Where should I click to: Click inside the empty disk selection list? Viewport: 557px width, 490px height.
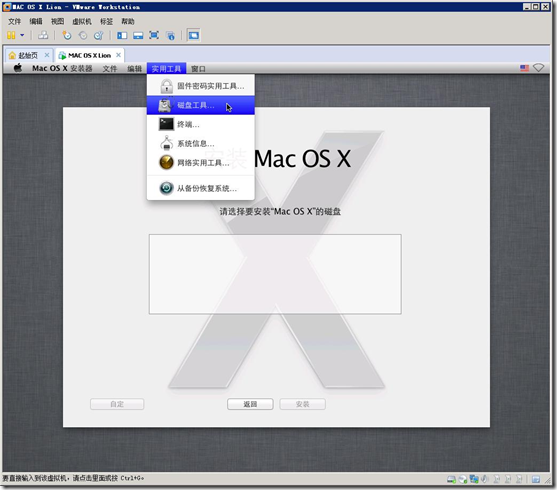(x=275, y=274)
